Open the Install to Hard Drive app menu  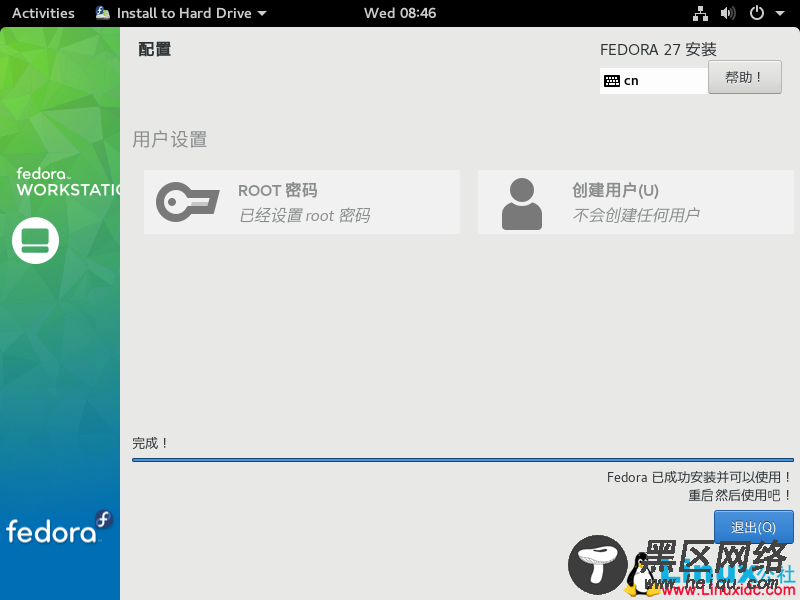[x=181, y=13]
